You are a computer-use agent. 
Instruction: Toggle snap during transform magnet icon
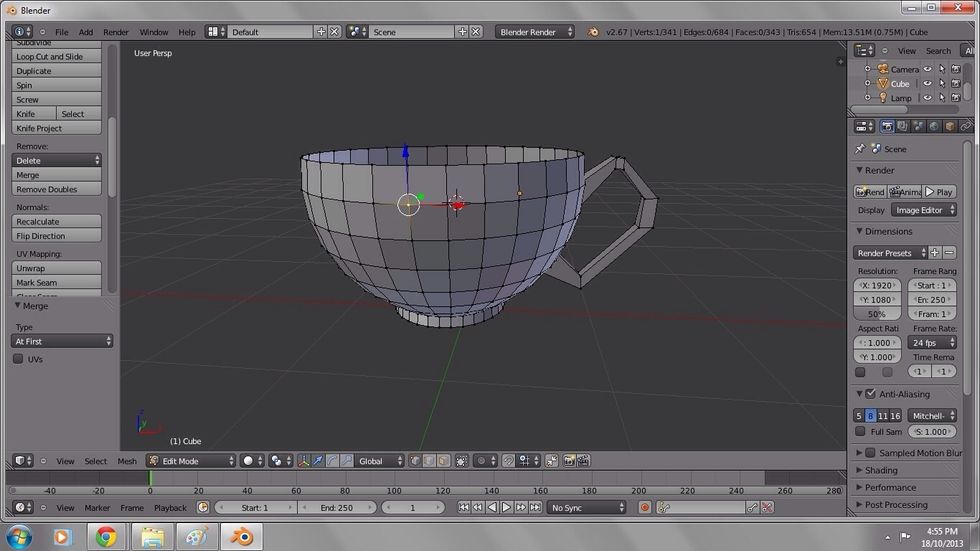point(509,461)
